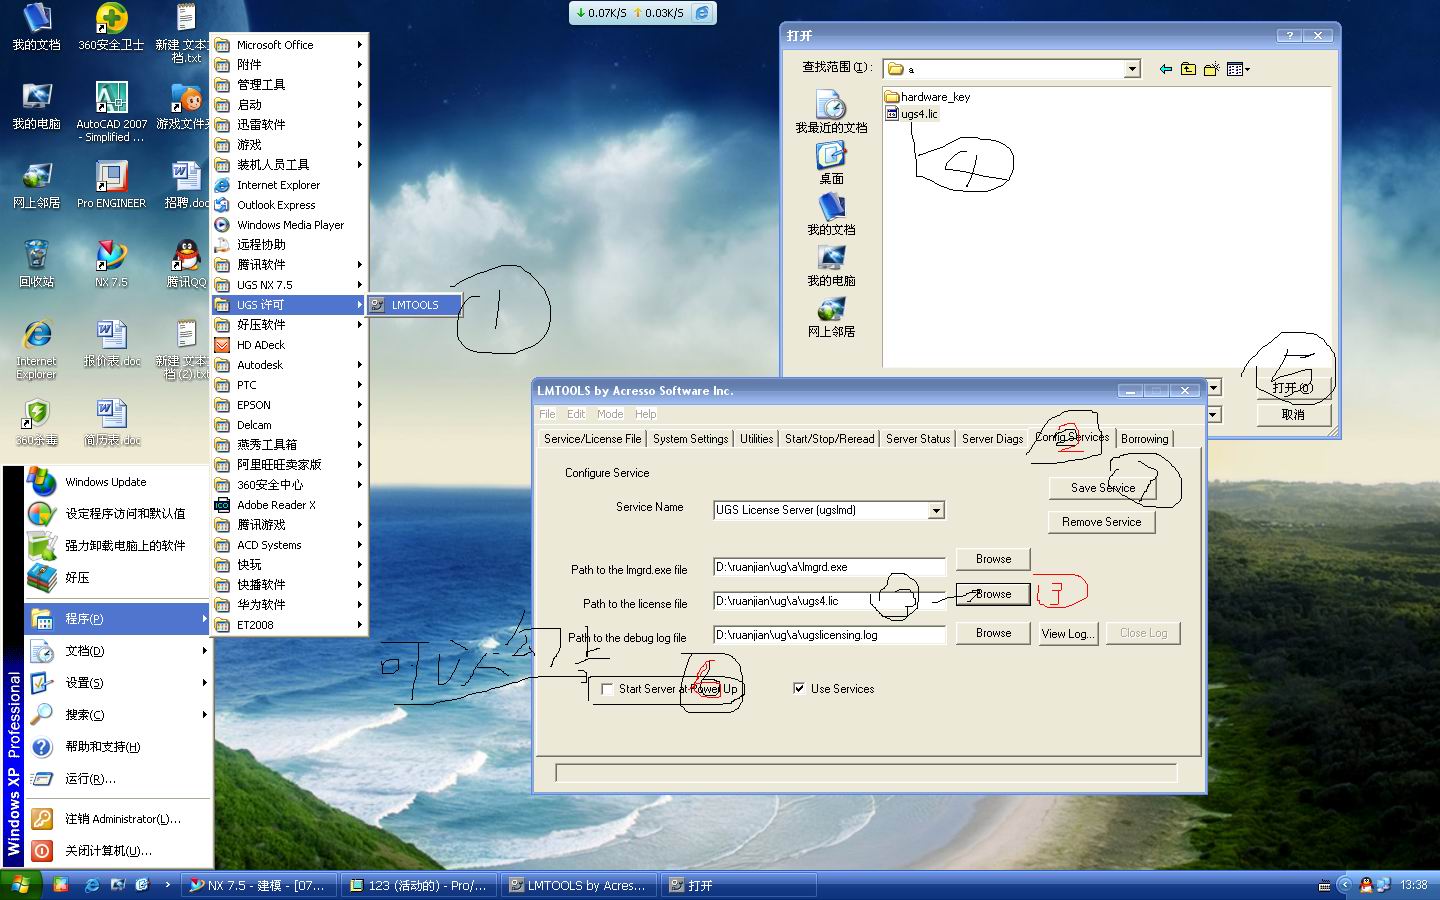Click 取消 to cancel the Open dialog
This screenshot has height=900, width=1440.
click(1293, 414)
